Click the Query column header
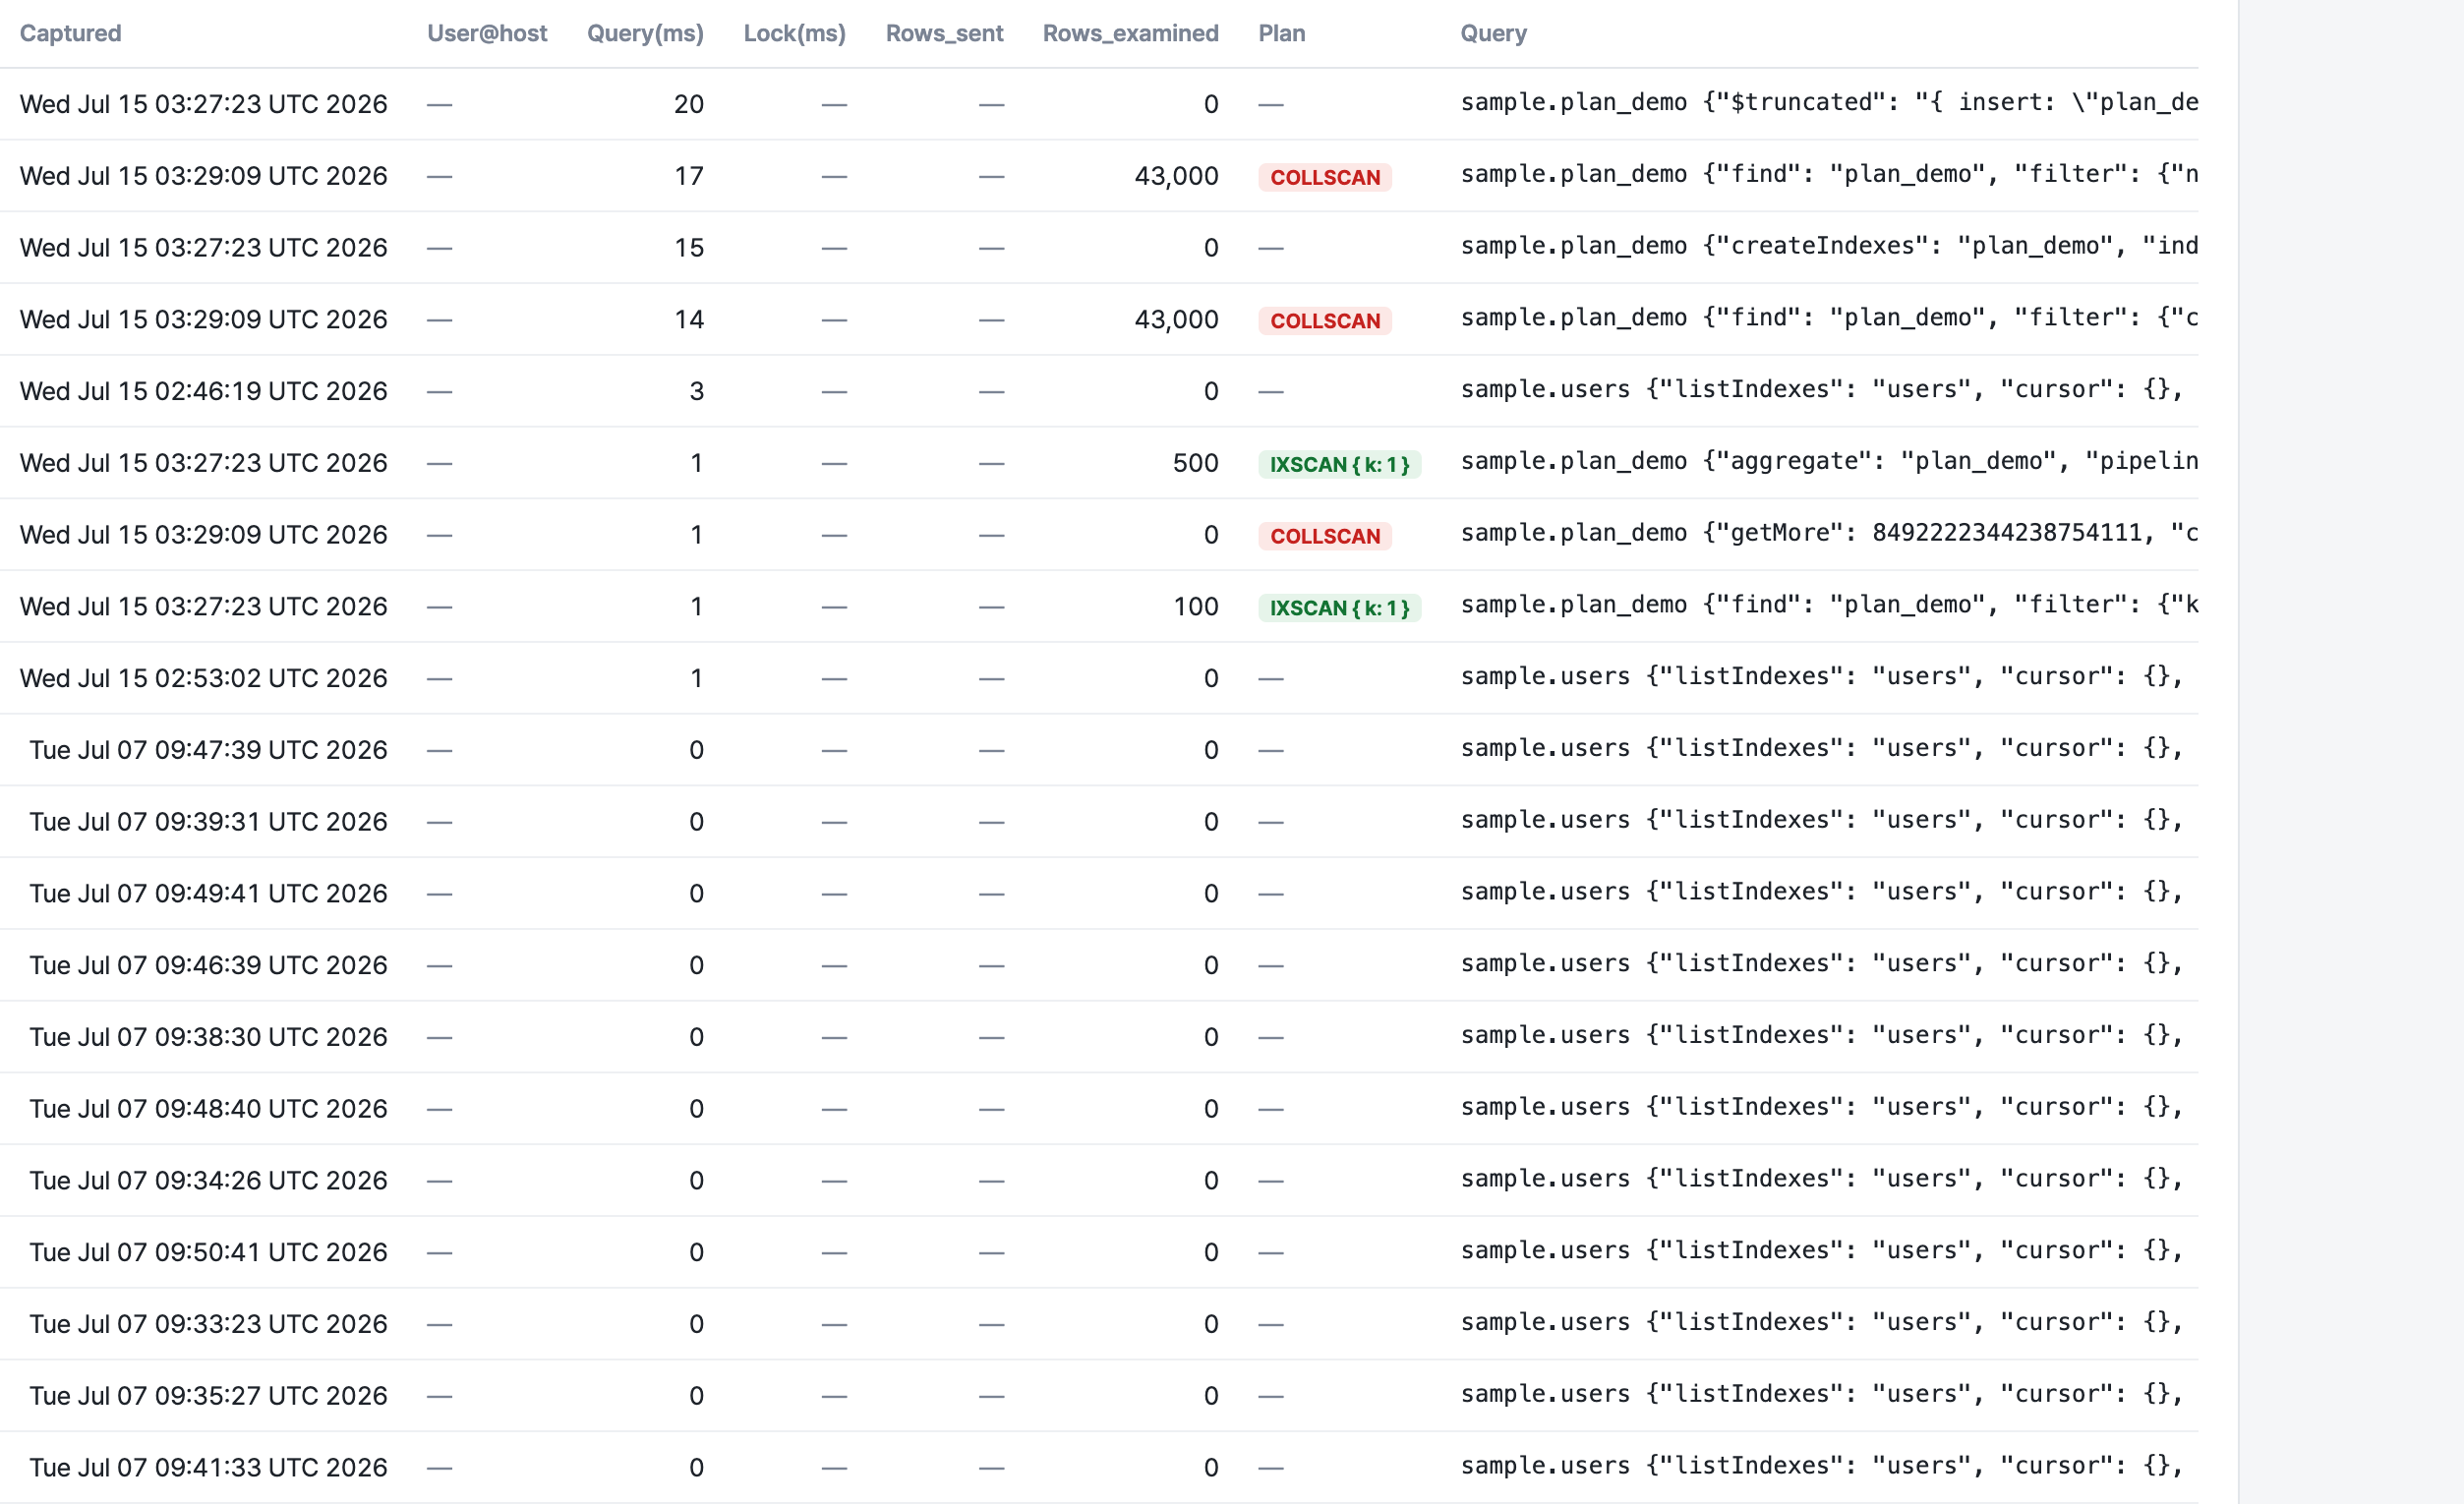The height and width of the screenshot is (1504, 2464). [x=1493, y=33]
